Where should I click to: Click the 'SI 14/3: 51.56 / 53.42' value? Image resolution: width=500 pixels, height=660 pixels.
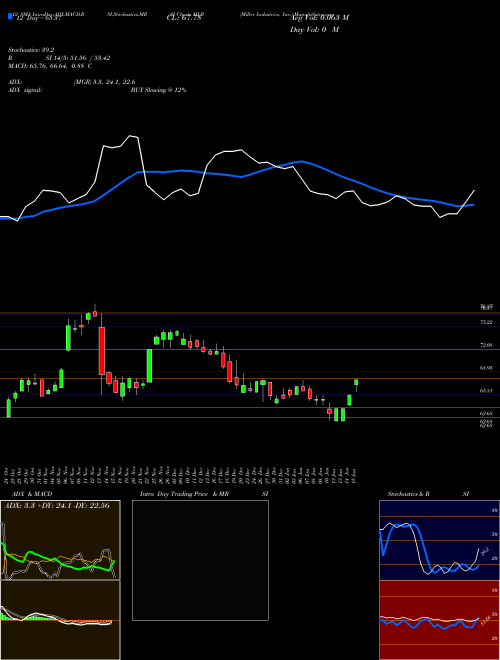78,58
